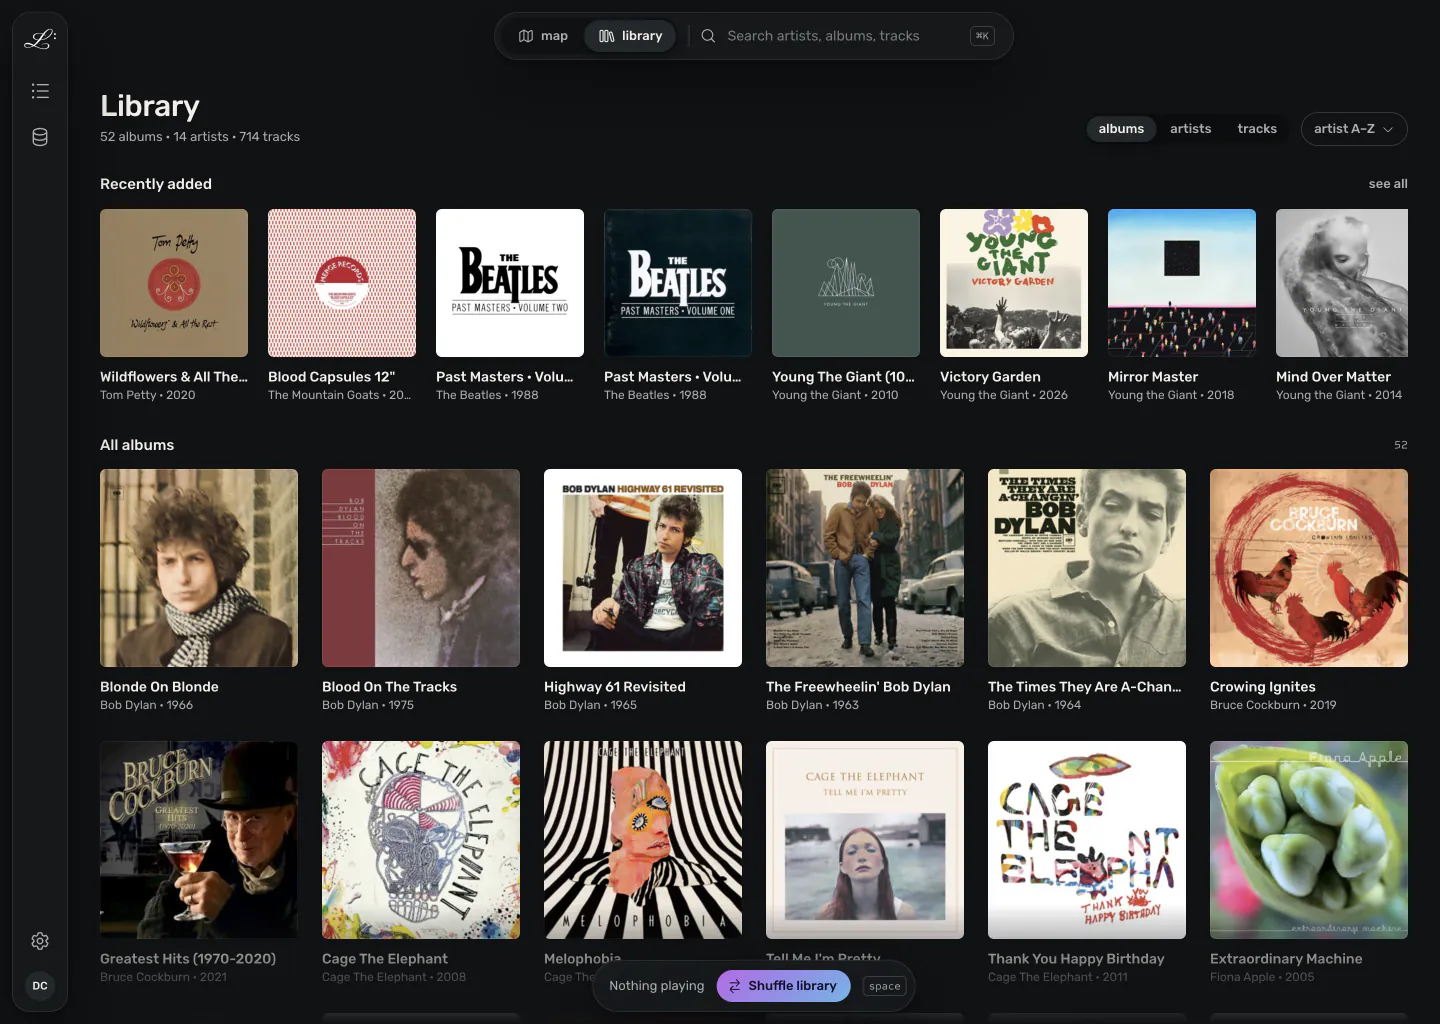
Task: Click the Shuffle library button
Action: point(783,986)
